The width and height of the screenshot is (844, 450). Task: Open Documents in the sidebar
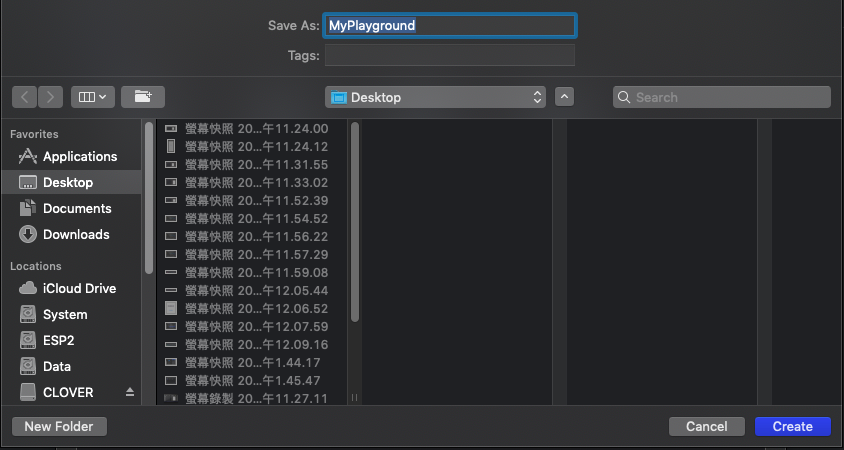coord(76,208)
